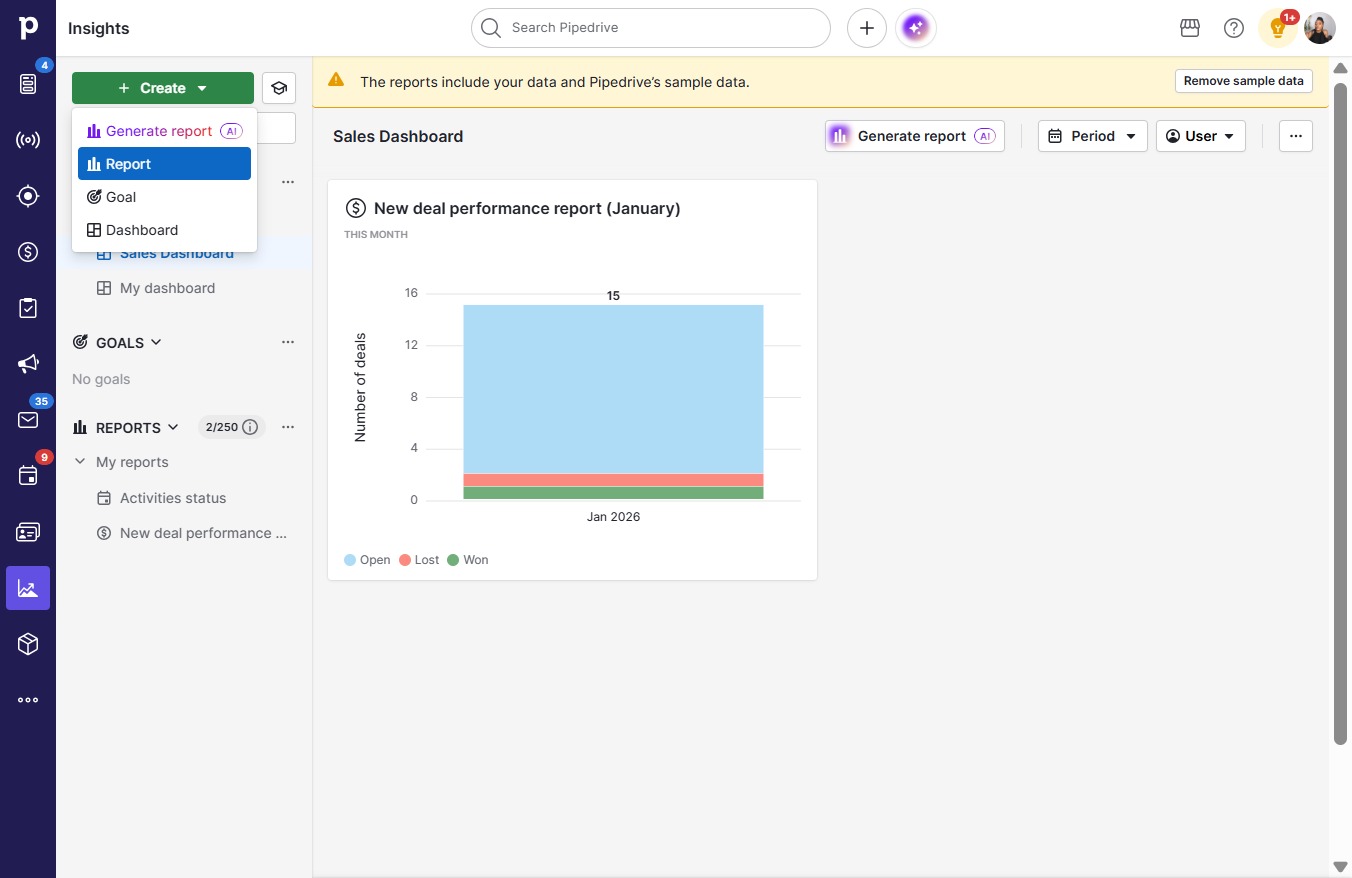Open the AI assistant sparkle button
The image size is (1352, 878).
click(x=916, y=28)
